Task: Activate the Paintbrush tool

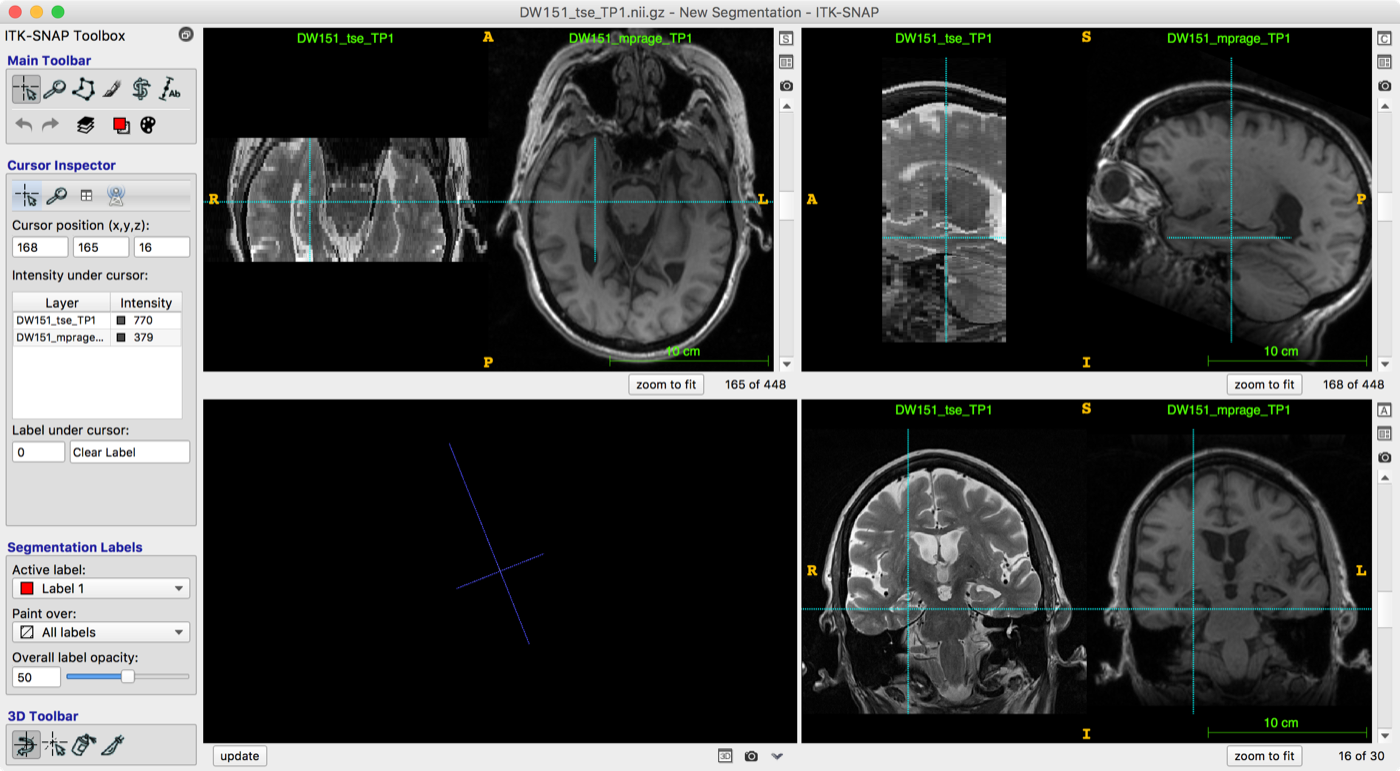Action: tap(112, 90)
